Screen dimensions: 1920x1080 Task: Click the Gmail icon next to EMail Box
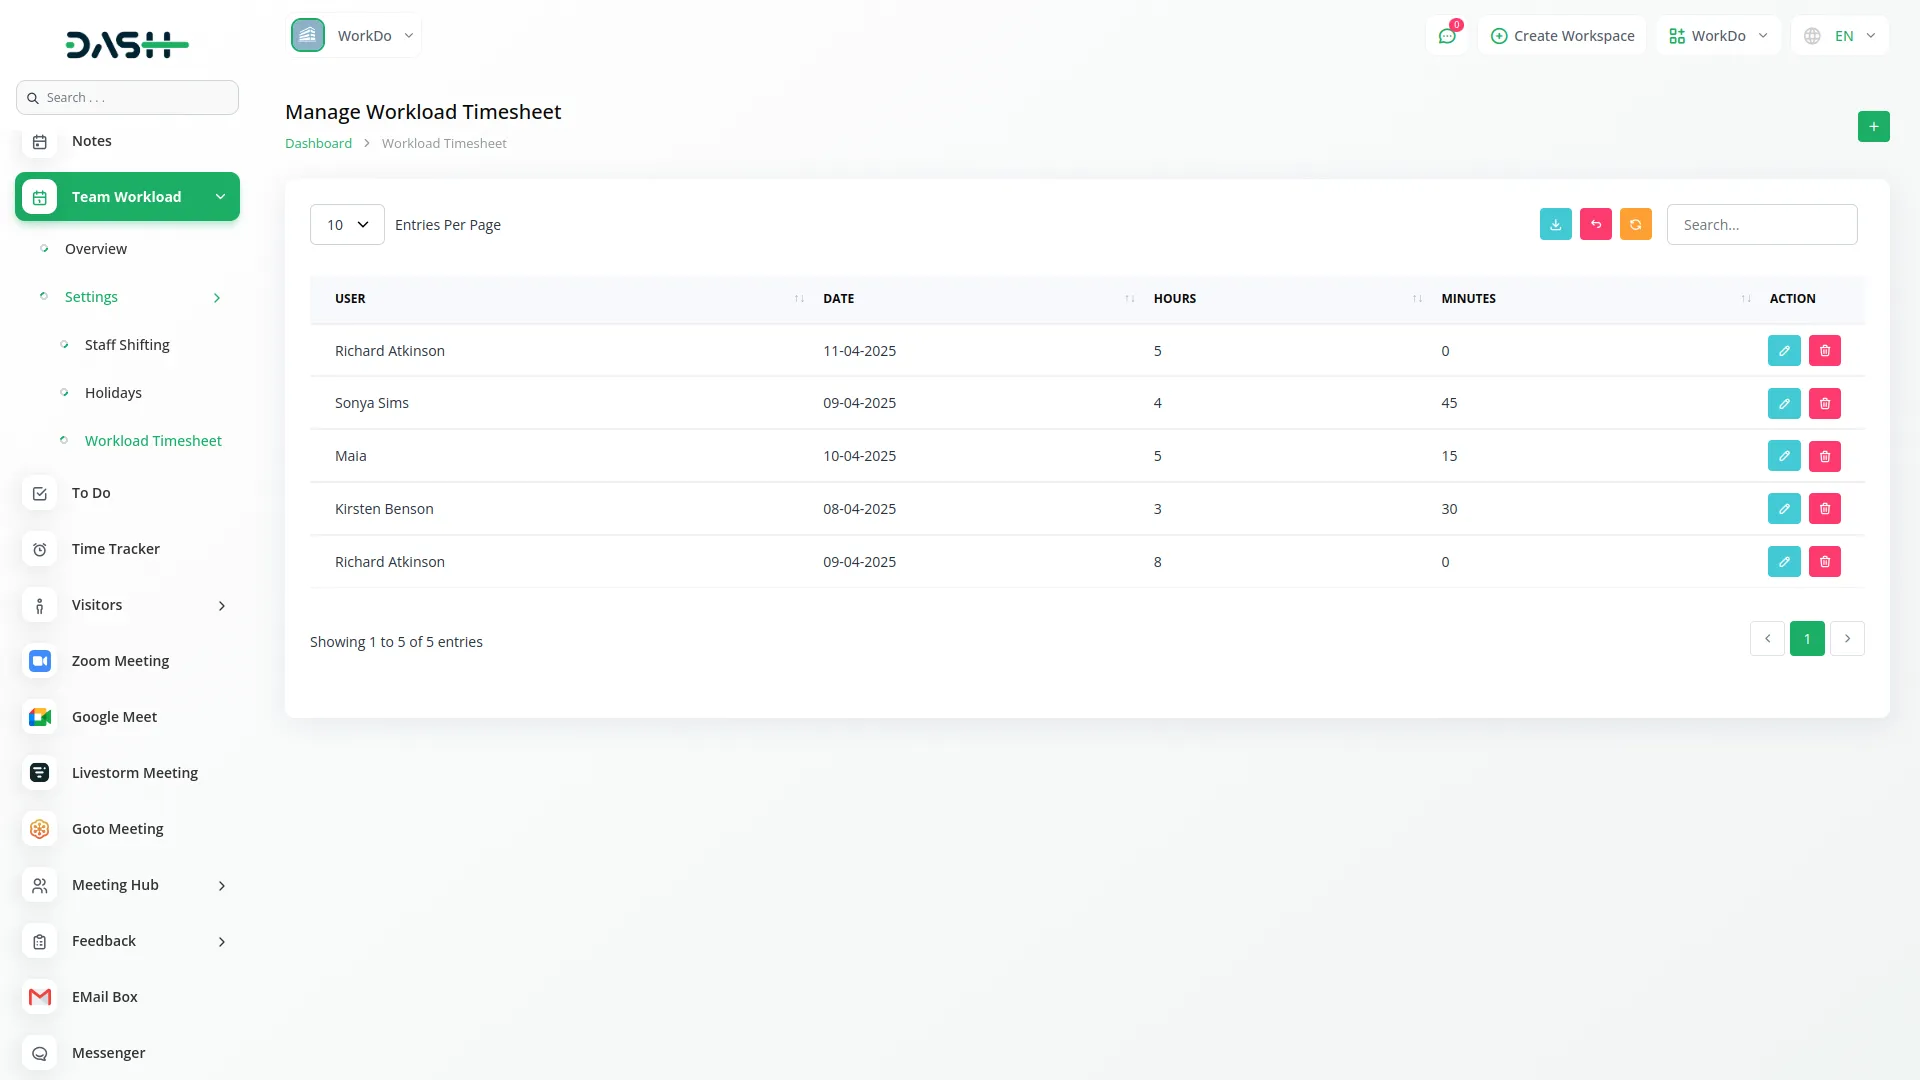point(39,997)
